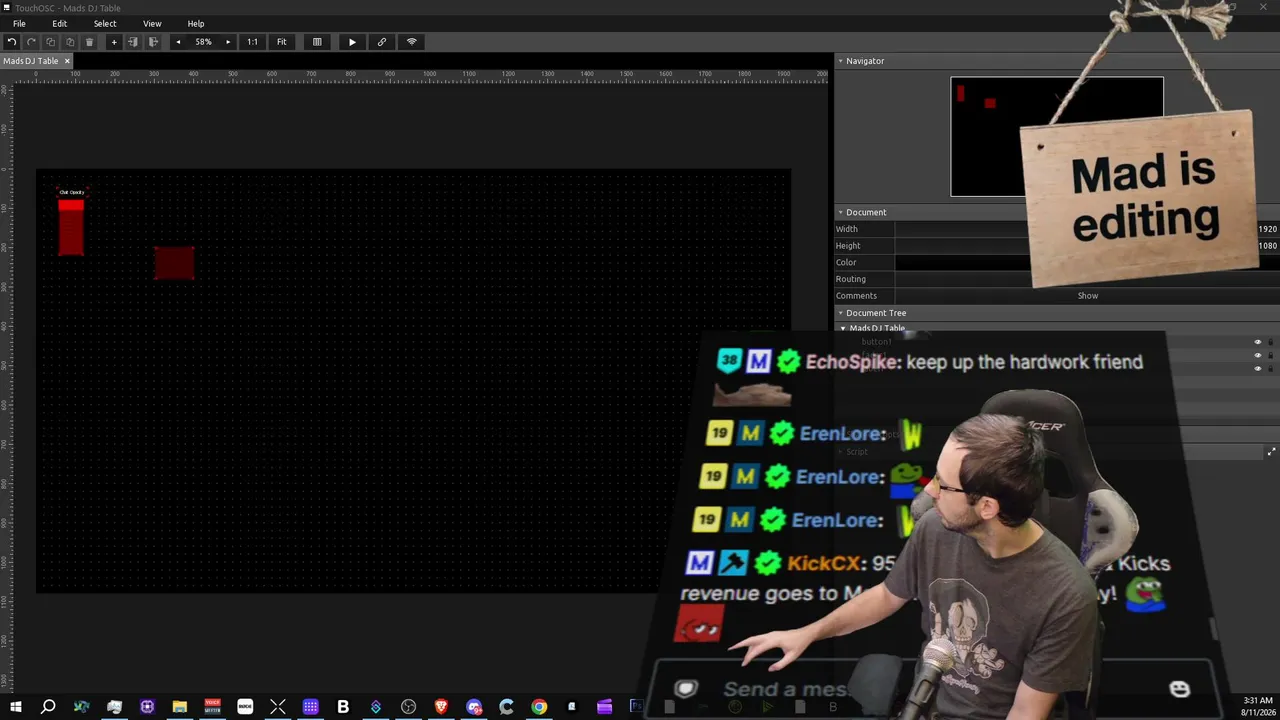1280x720 pixels.
Task: Click the Copy icon in the toolbar
Action: pos(51,42)
